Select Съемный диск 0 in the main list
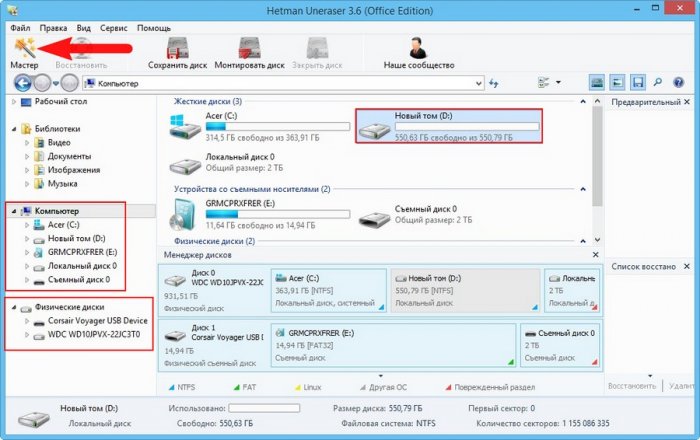The width and height of the screenshot is (700, 440). tap(415, 215)
